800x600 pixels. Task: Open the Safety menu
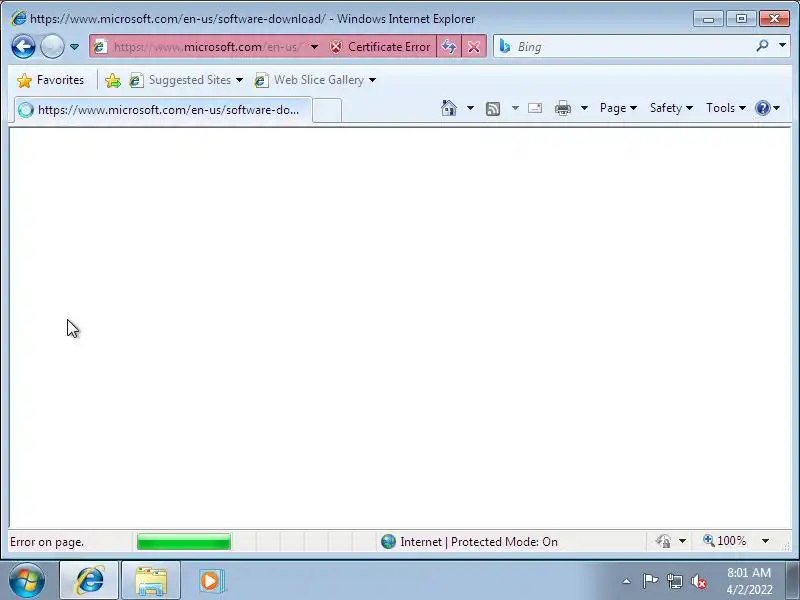pos(671,108)
